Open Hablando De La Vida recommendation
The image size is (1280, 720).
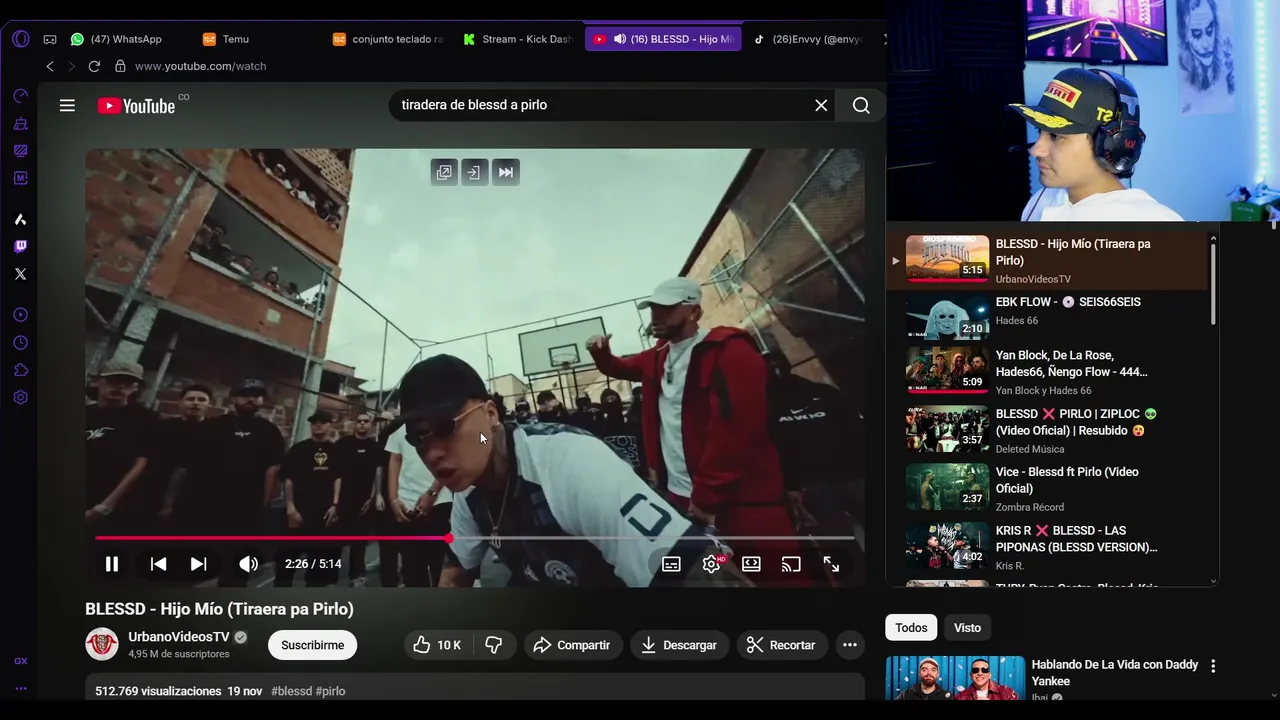(1115, 672)
